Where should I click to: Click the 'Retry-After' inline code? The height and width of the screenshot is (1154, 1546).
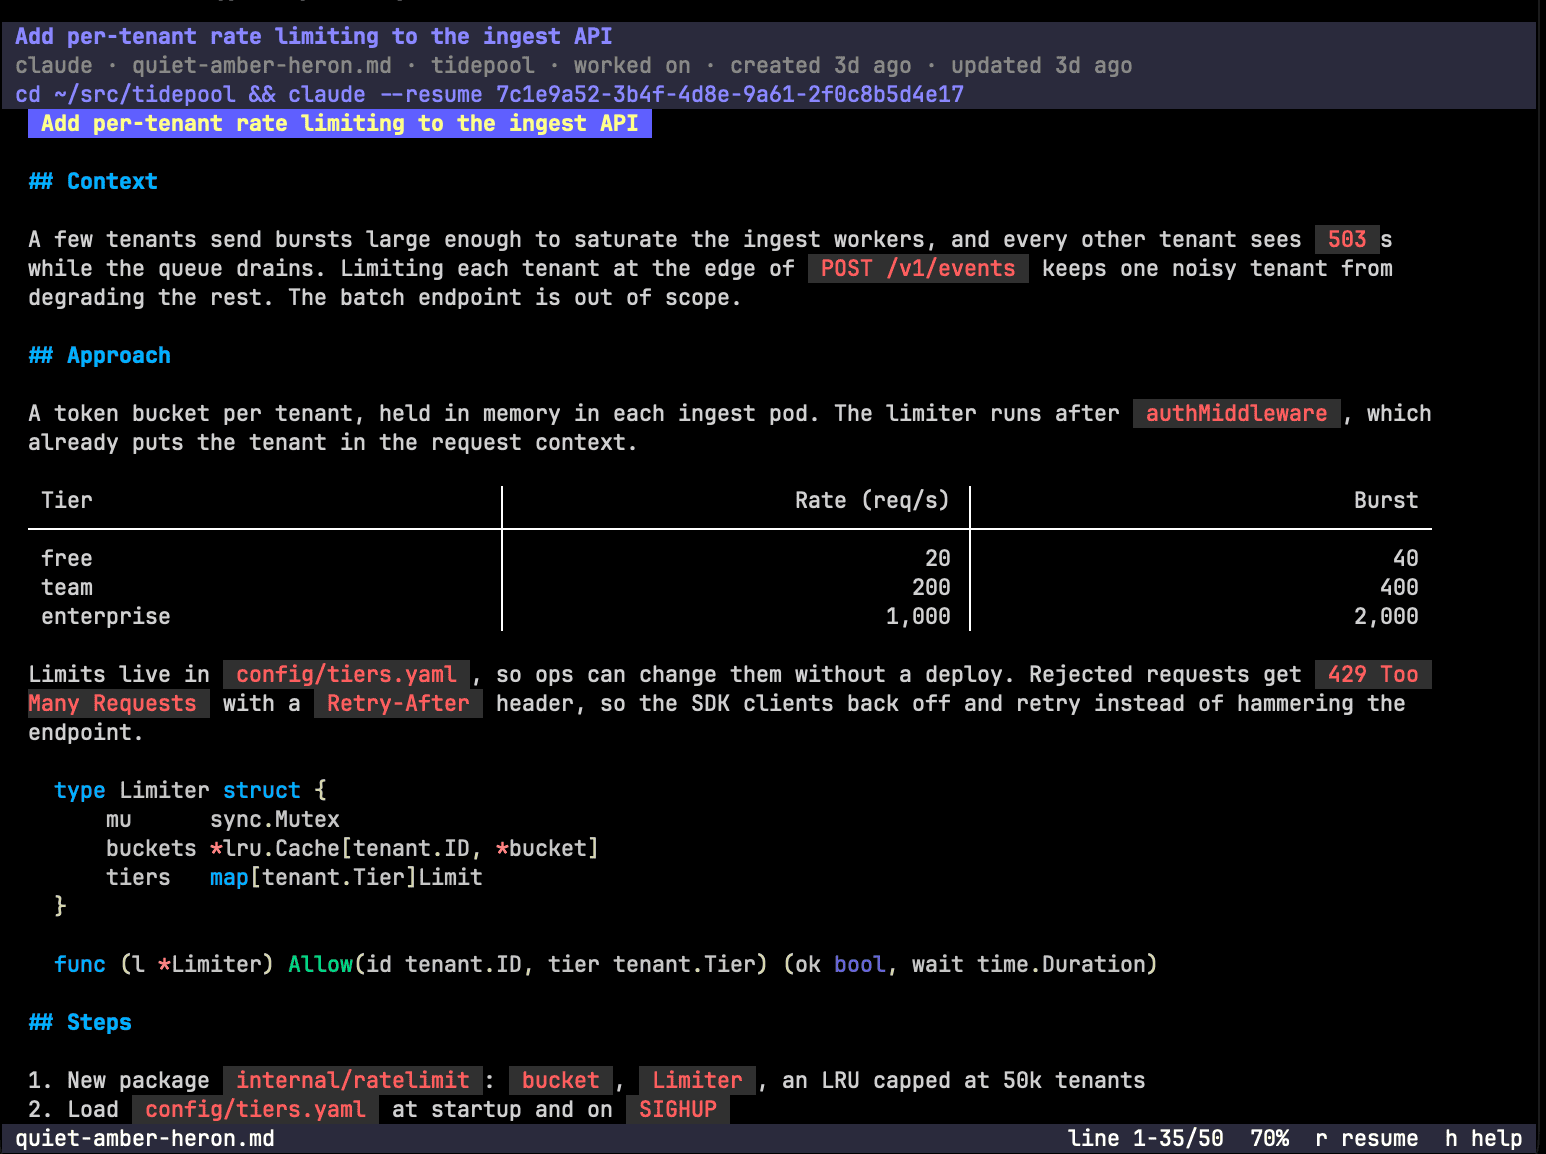398,703
